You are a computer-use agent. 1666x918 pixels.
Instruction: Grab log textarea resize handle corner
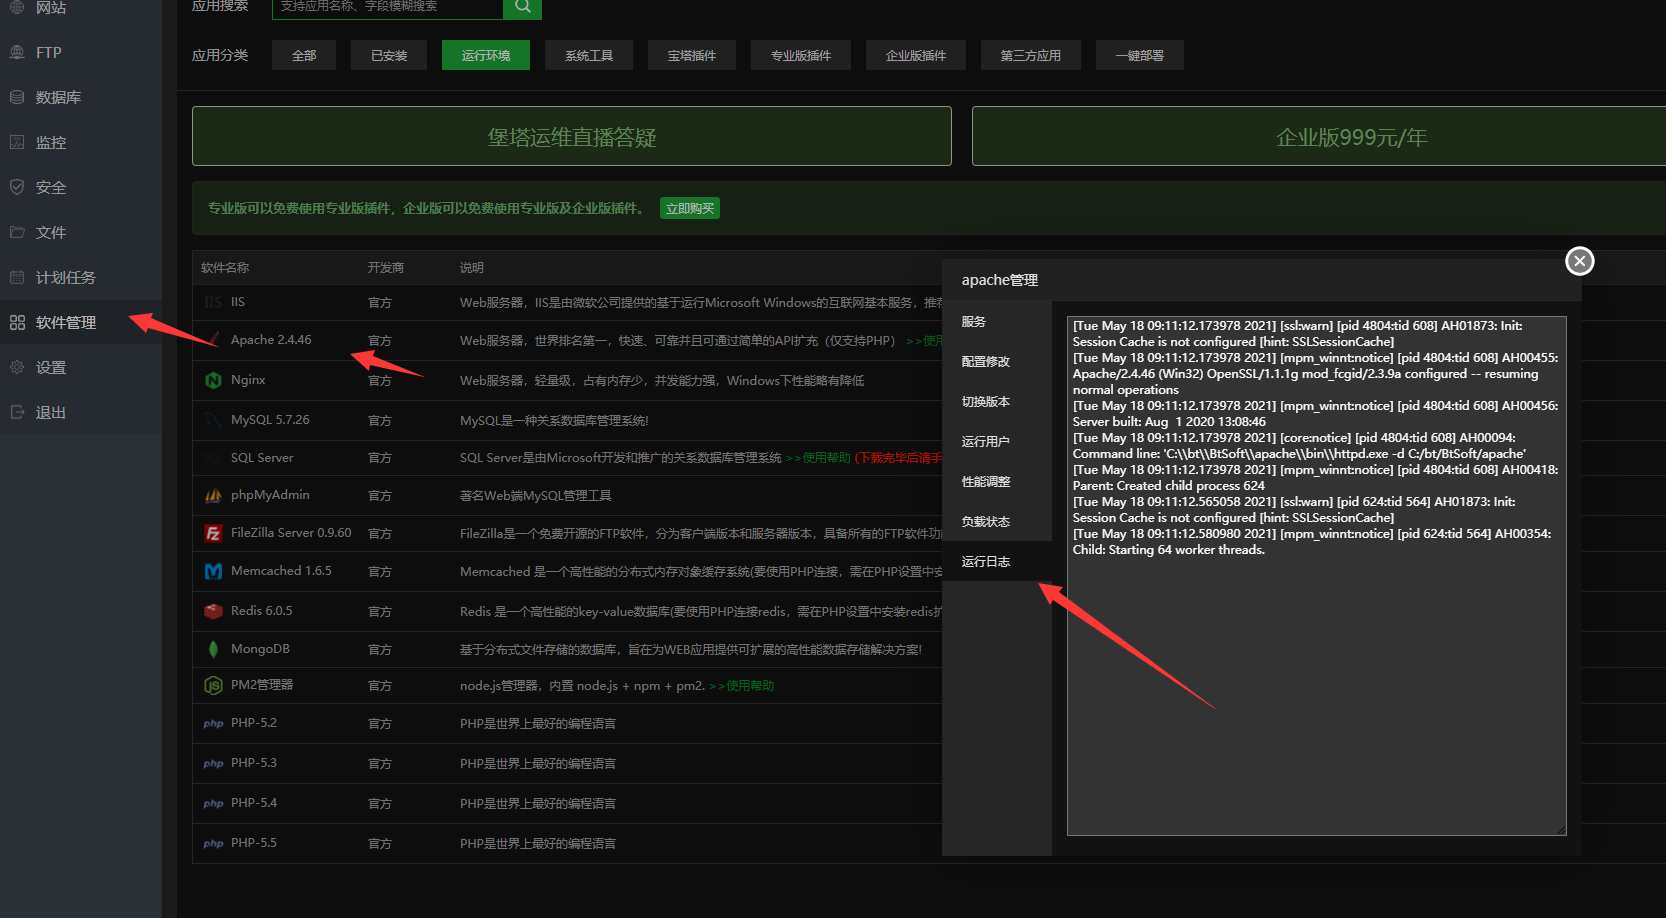(1561, 830)
